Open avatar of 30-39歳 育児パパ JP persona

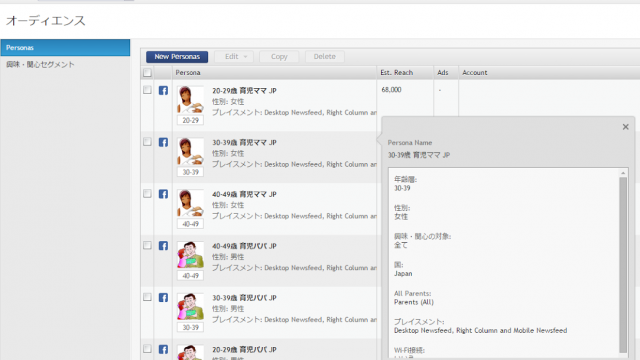[190, 307]
